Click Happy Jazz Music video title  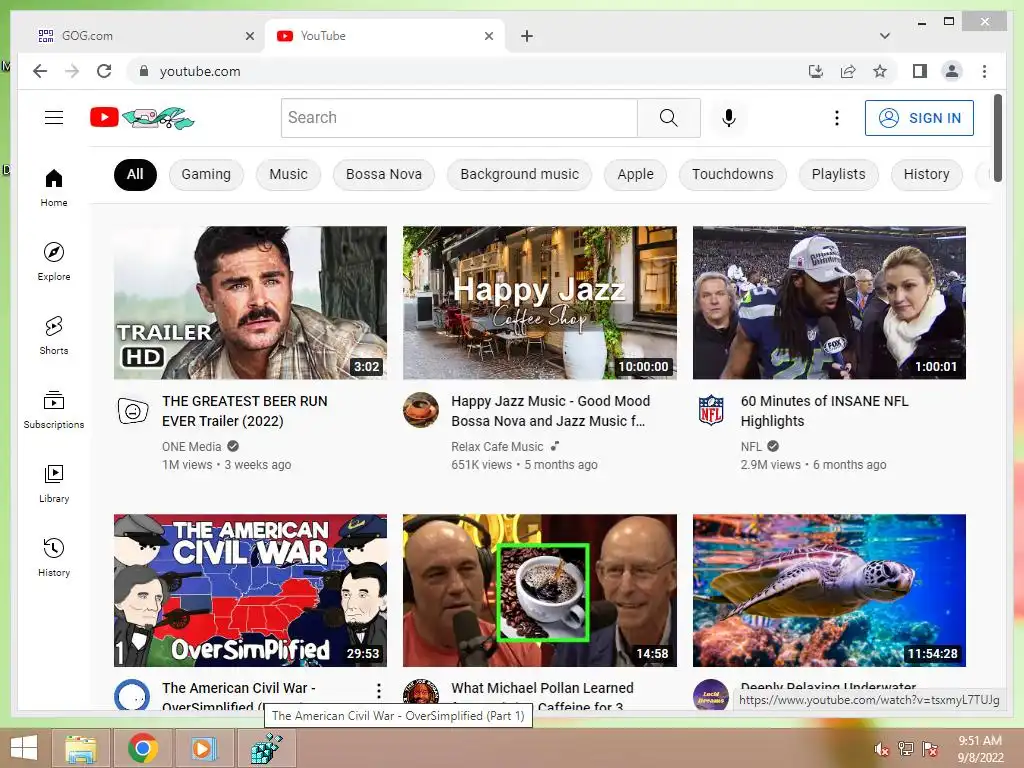point(551,411)
